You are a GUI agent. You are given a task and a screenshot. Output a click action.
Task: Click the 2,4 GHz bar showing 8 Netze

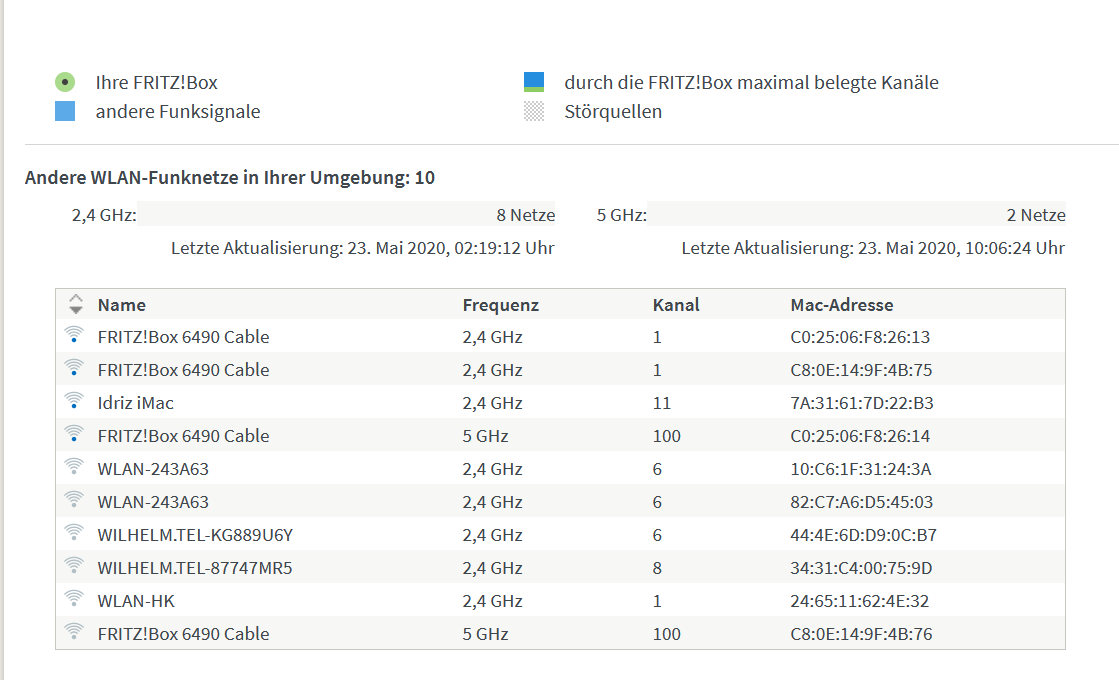pyautogui.click(x=346, y=215)
